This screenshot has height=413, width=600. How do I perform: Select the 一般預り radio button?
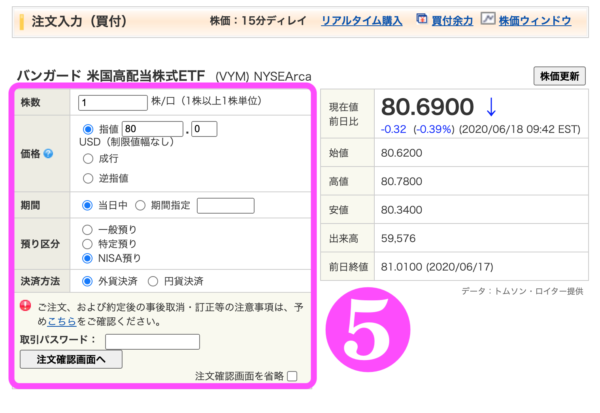tap(87, 230)
